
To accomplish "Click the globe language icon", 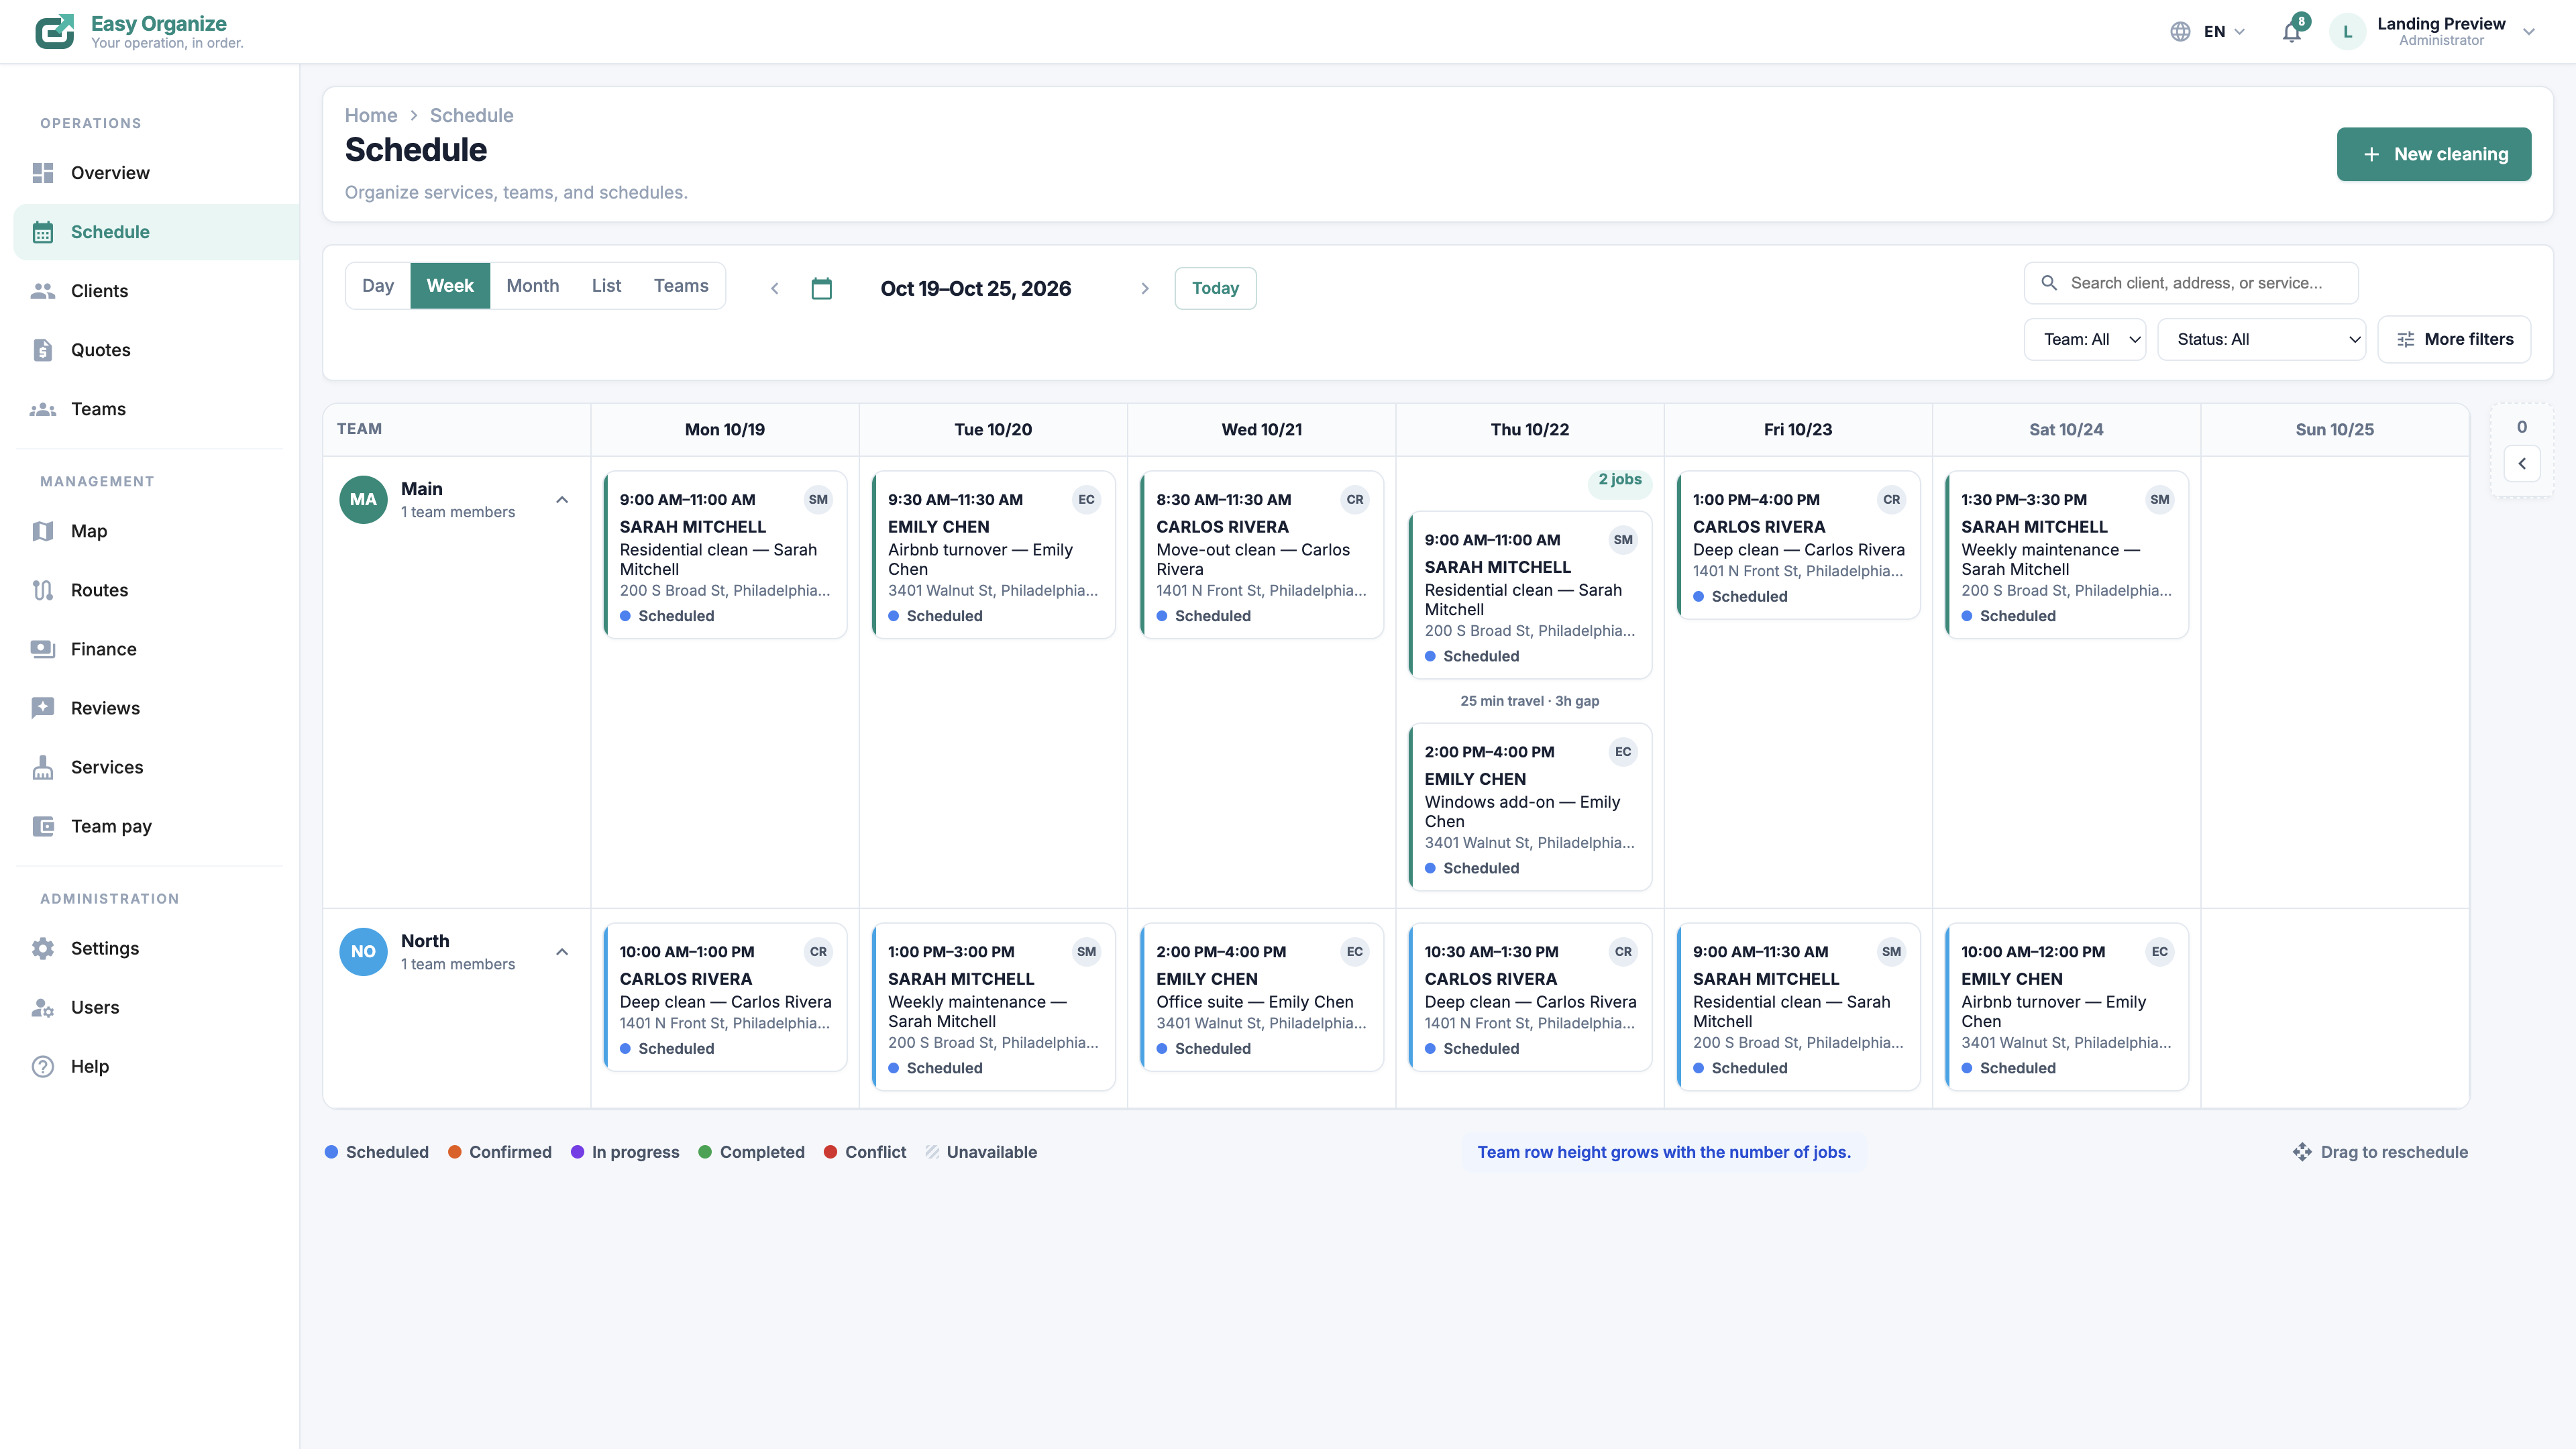I will 2180,32.
